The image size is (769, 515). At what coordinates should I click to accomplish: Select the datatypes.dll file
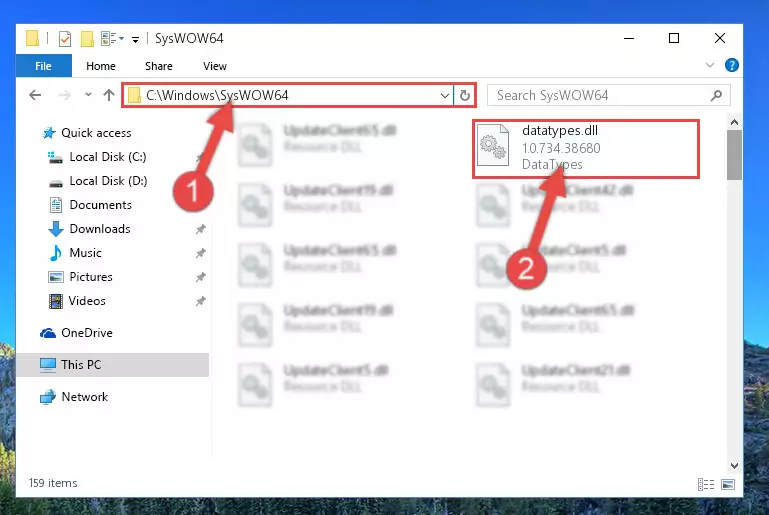(x=586, y=149)
